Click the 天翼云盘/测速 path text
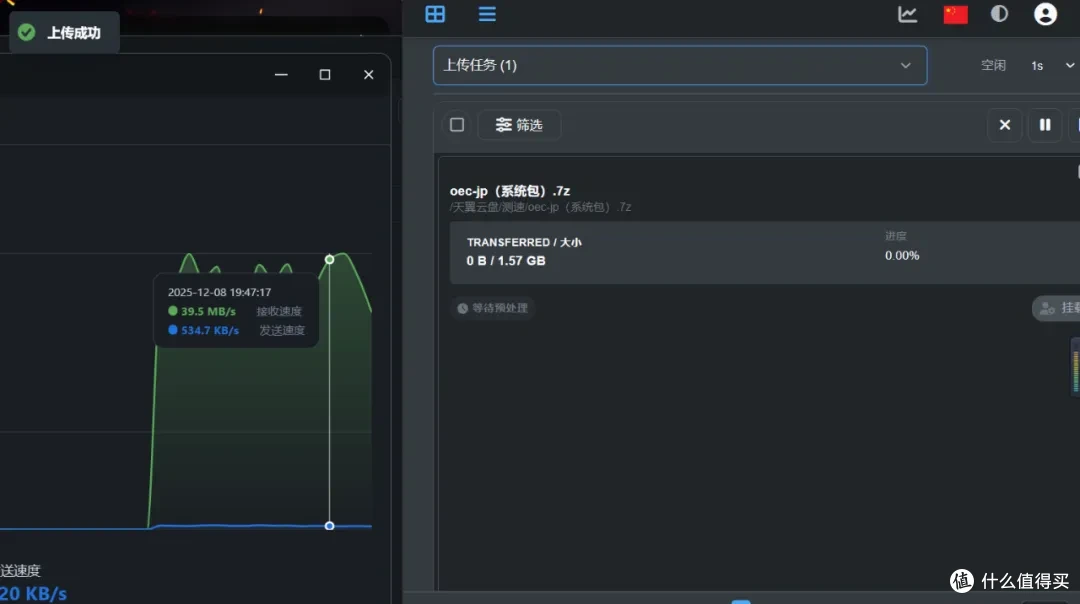1080x604 pixels. click(540, 207)
